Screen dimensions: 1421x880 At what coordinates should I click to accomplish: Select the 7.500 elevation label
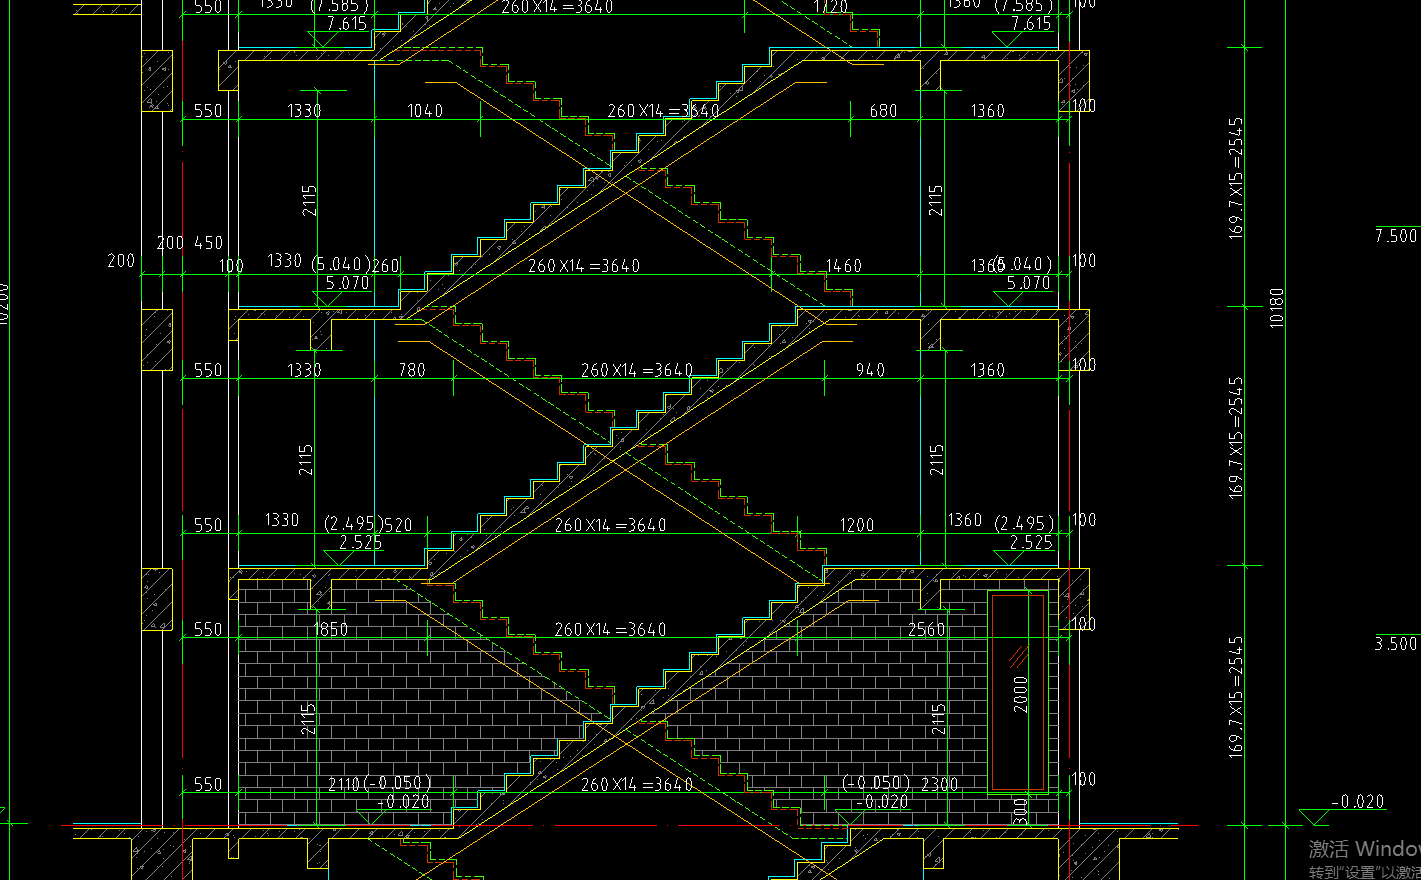click(x=1396, y=236)
